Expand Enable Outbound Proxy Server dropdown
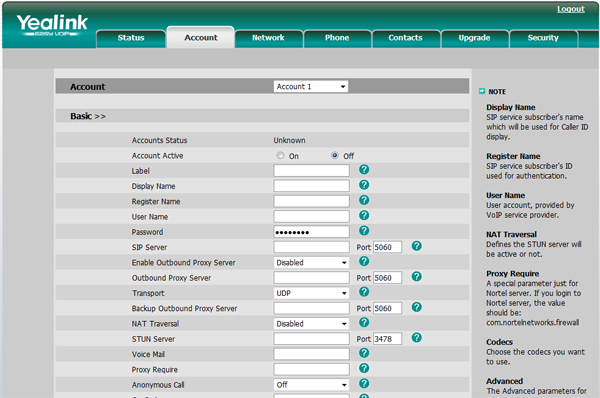This screenshot has height=398, width=600. (x=311, y=263)
